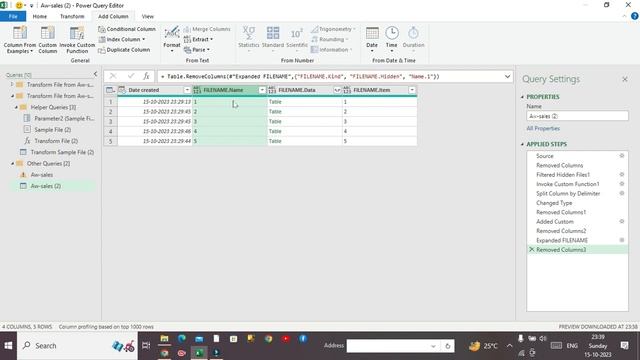
Task: Add a Conditional Column
Action: click(127, 29)
